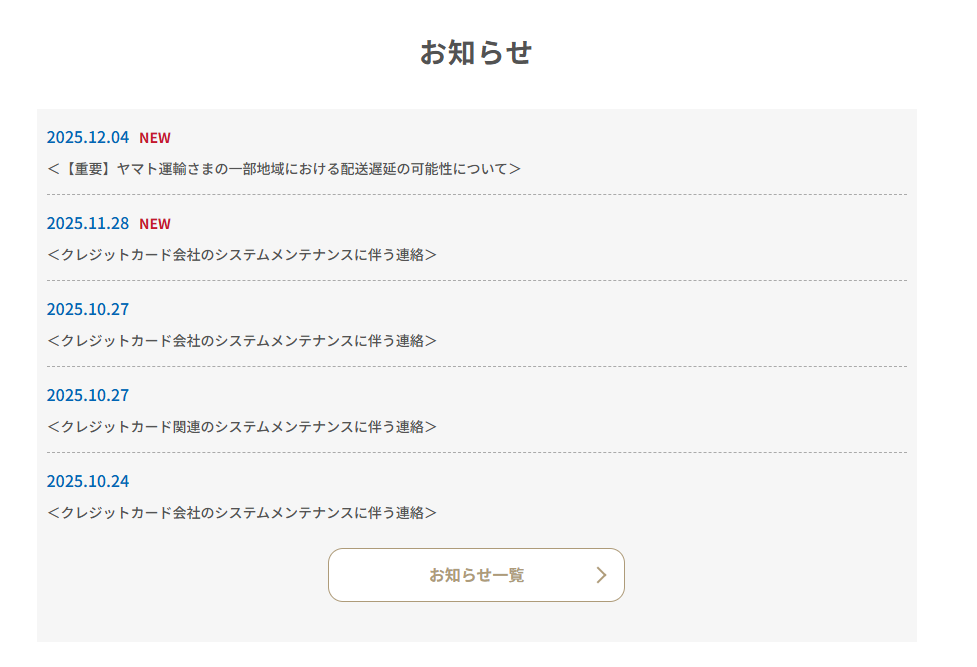Click the お知らせ page heading
Screen dimensions: 977x667
pyautogui.click(x=476, y=52)
